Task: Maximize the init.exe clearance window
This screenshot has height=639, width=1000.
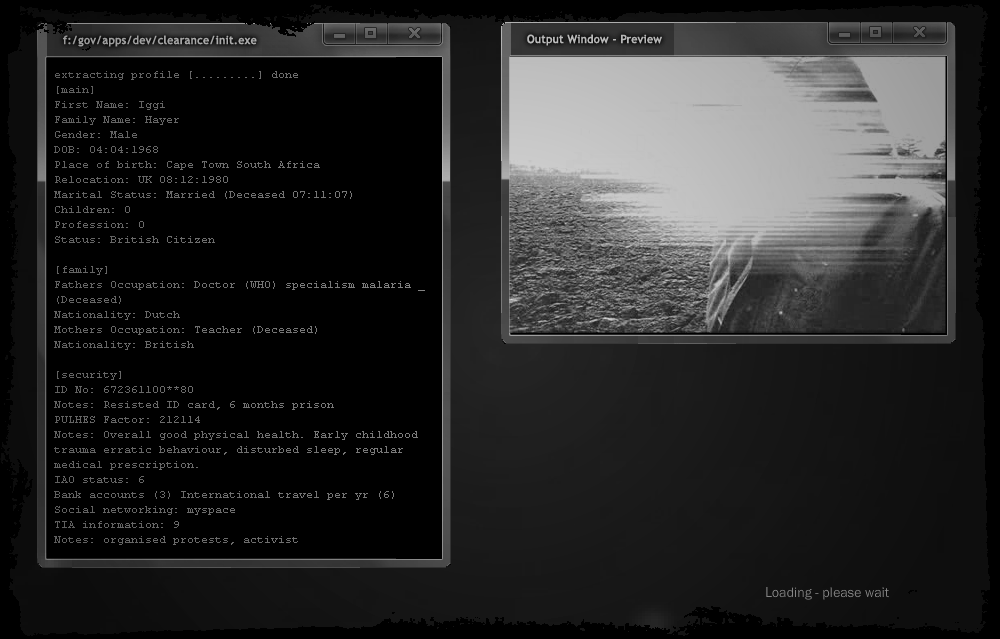Action: [371, 34]
